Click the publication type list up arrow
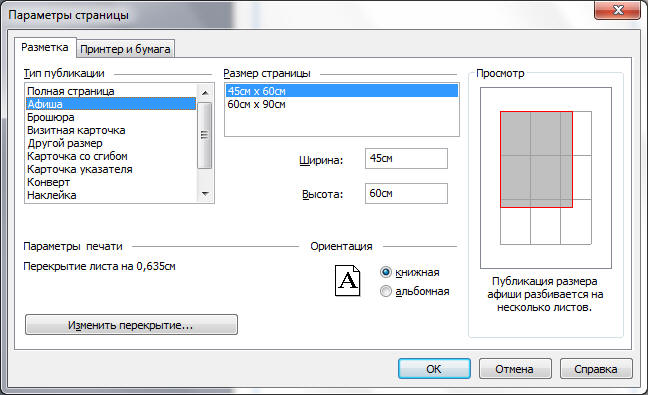Screen dimensions: 648x395 [205, 93]
